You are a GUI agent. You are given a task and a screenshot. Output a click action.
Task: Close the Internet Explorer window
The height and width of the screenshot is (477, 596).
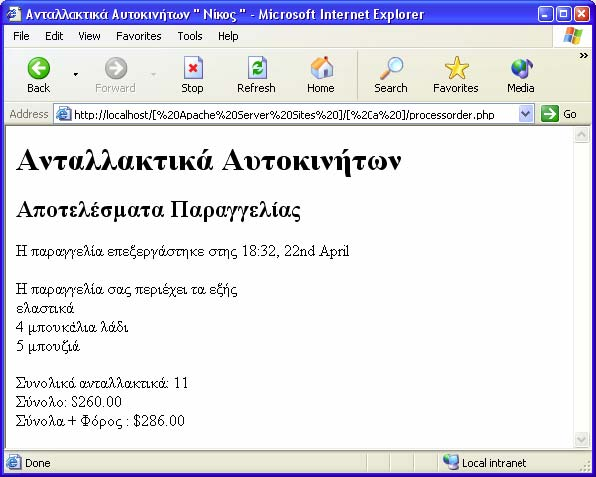click(x=582, y=14)
